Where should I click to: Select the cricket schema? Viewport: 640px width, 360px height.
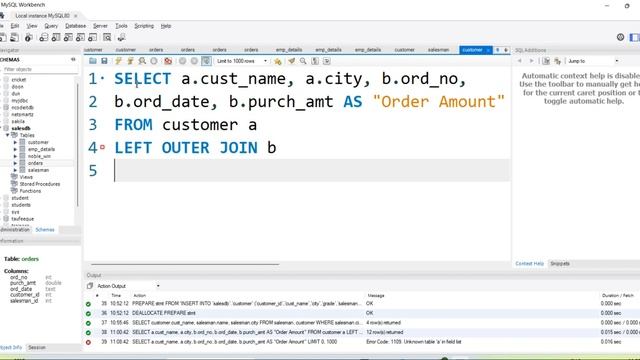19,80
